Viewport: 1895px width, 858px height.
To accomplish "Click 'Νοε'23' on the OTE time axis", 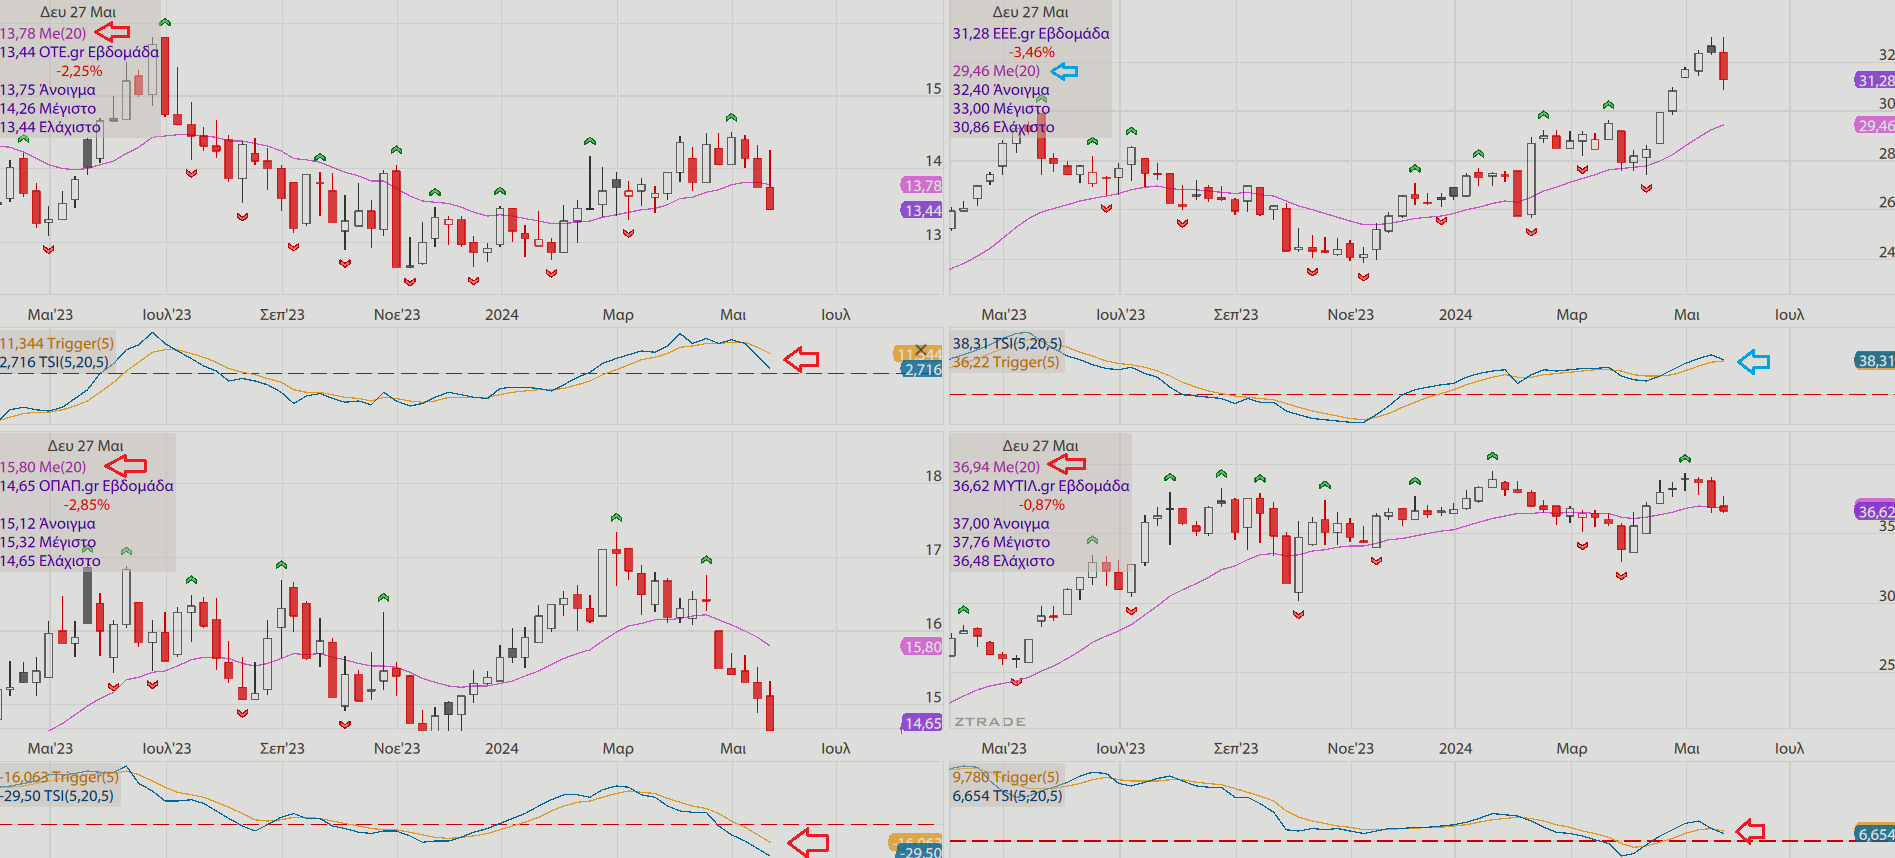I will [x=397, y=315].
